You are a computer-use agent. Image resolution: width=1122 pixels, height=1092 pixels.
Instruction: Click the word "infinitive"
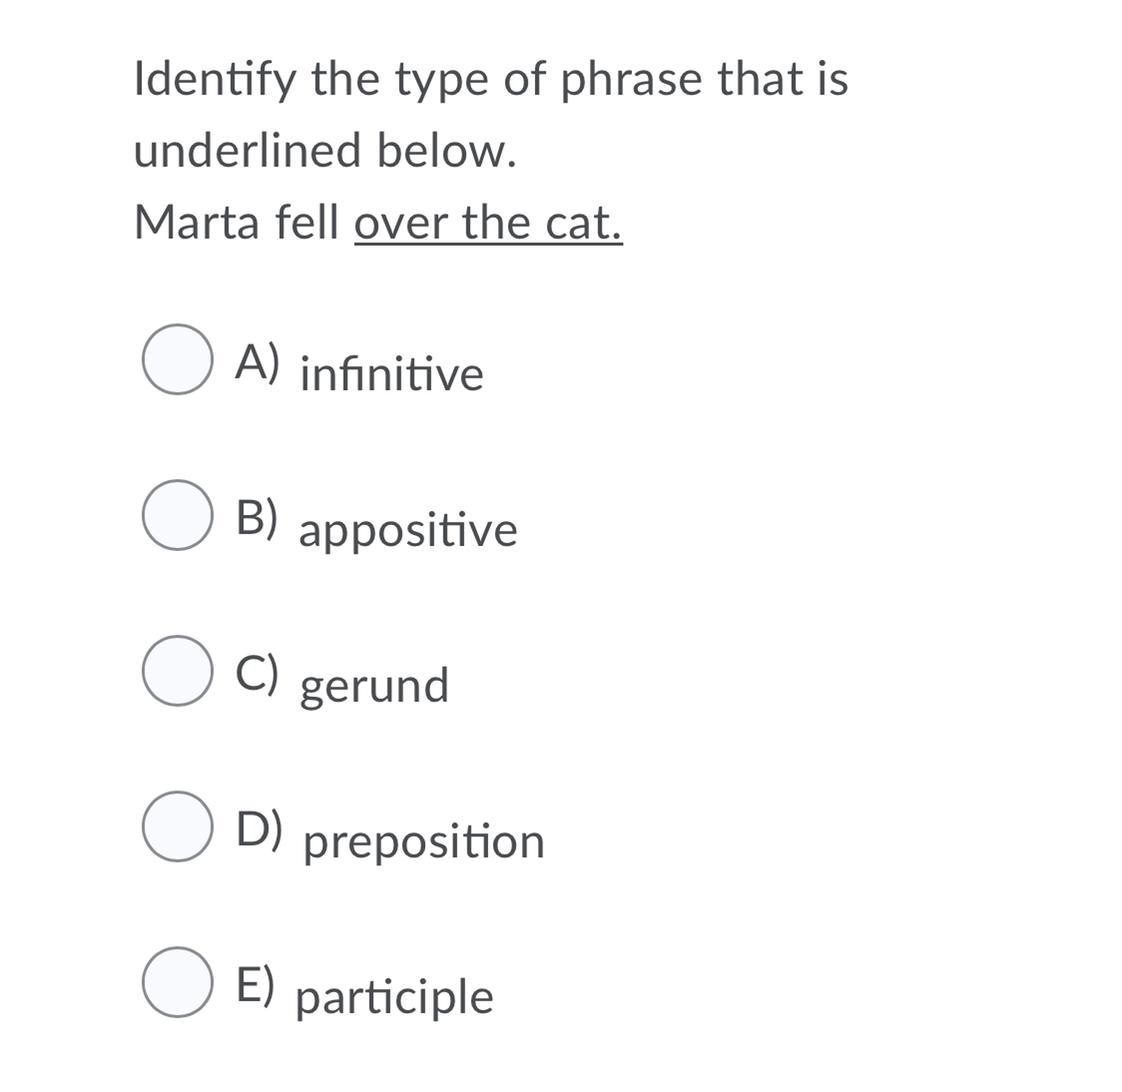[x=392, y=375]
